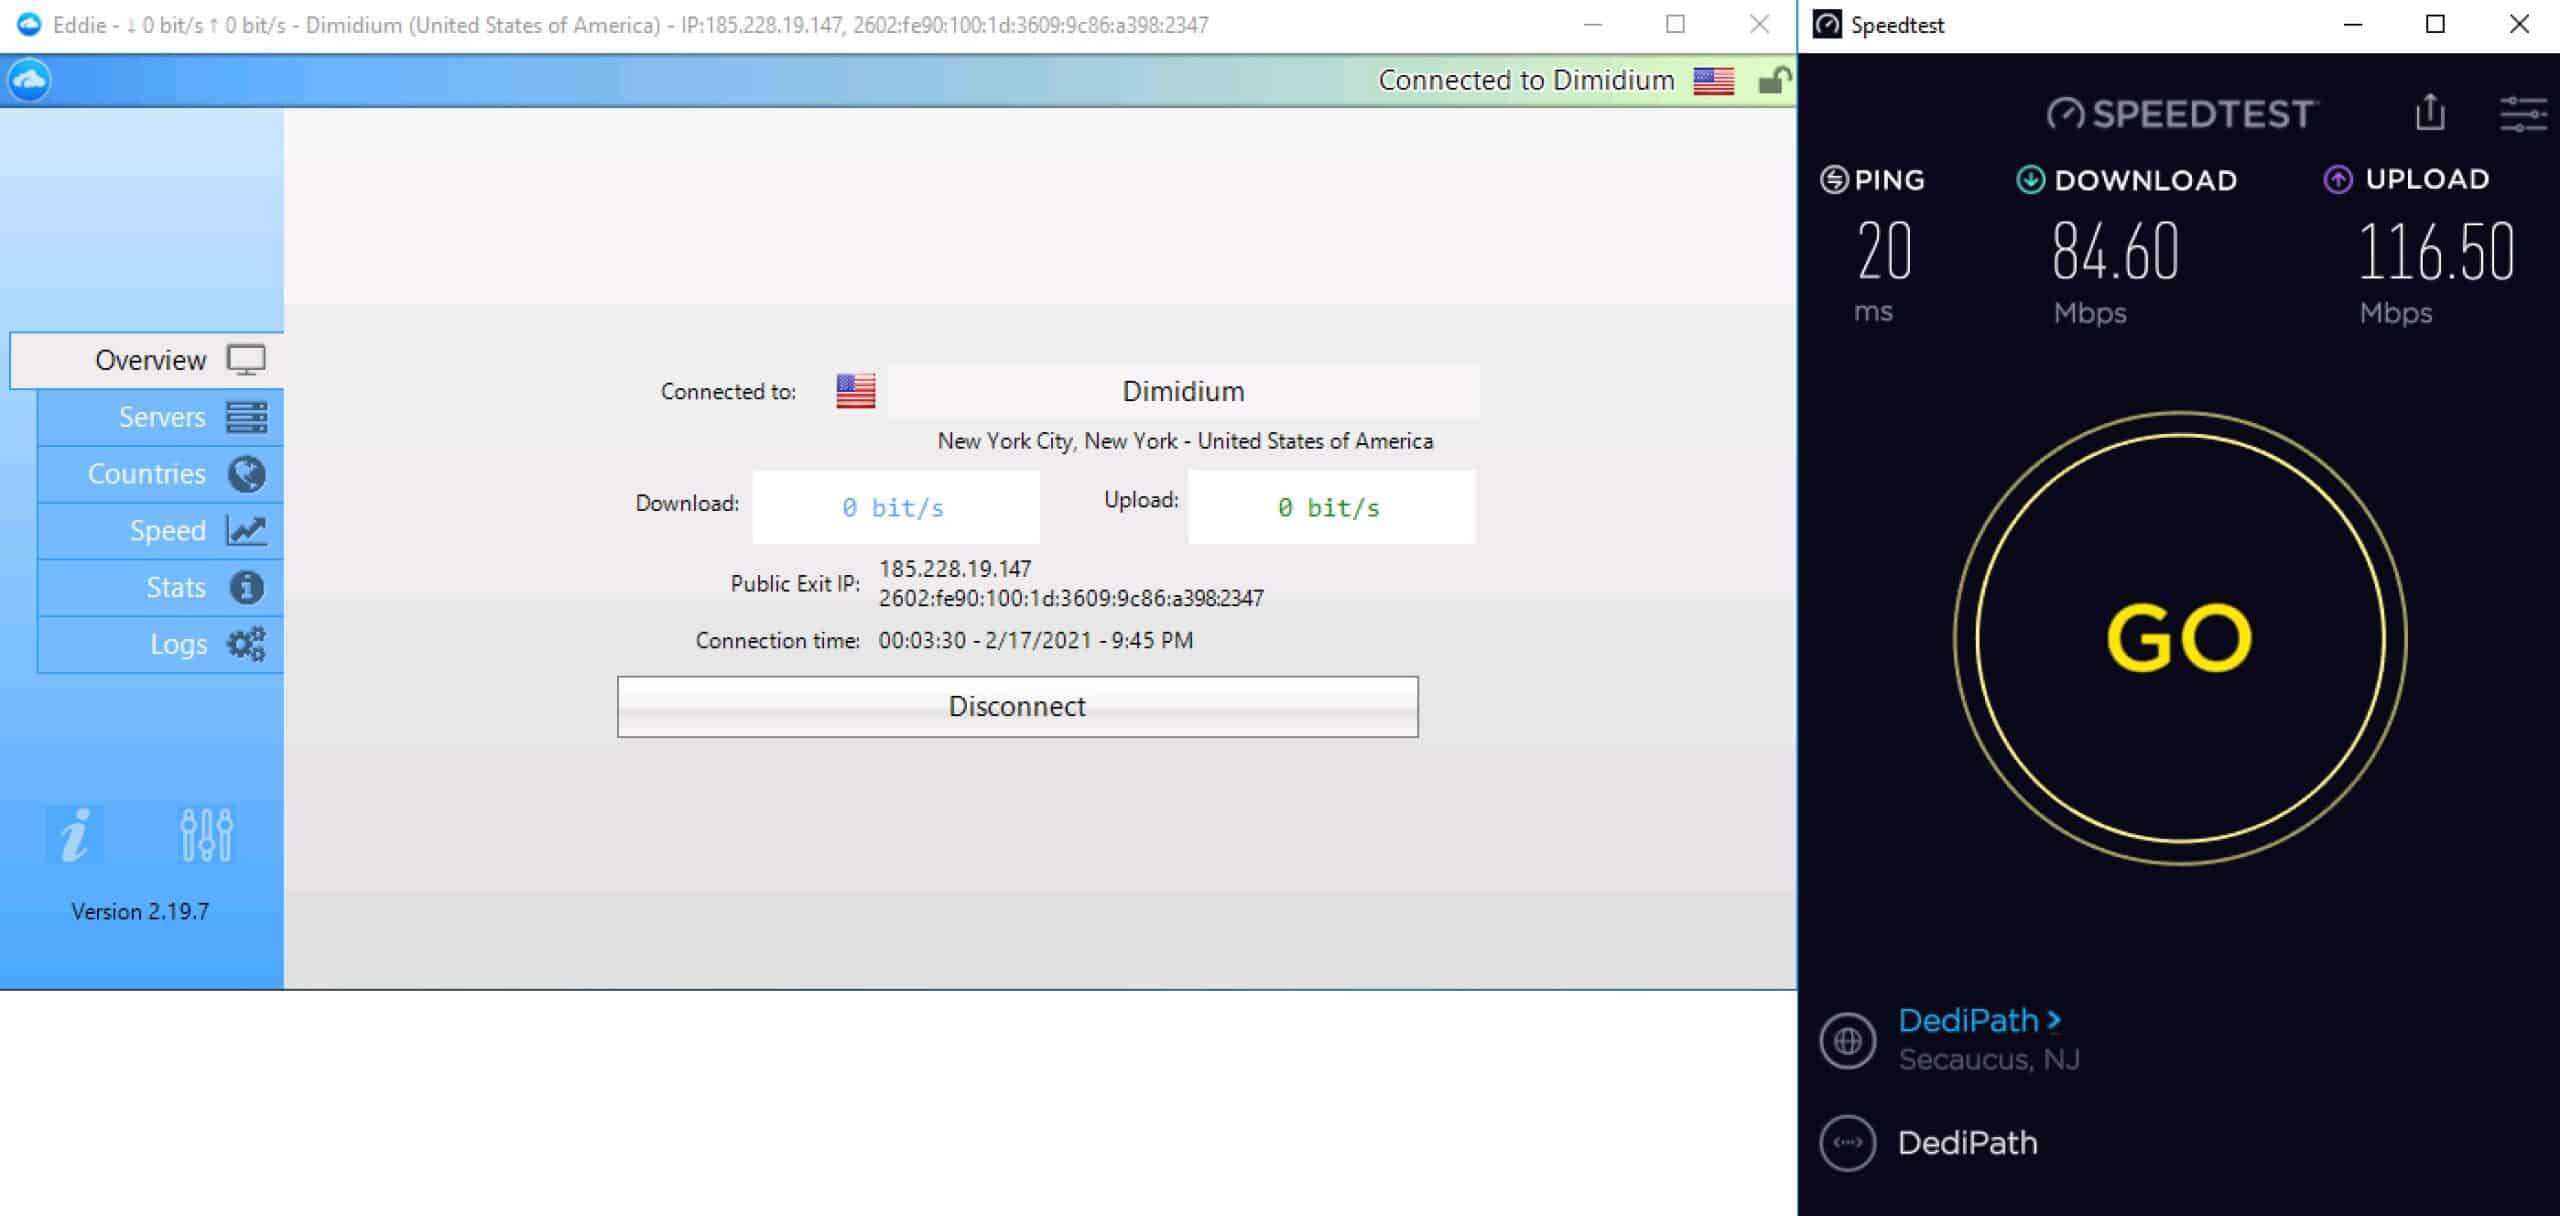Click the server globe icon beside DediPath
The width and height of the screenshot is (2560, 1216).
point(1847,1041)
